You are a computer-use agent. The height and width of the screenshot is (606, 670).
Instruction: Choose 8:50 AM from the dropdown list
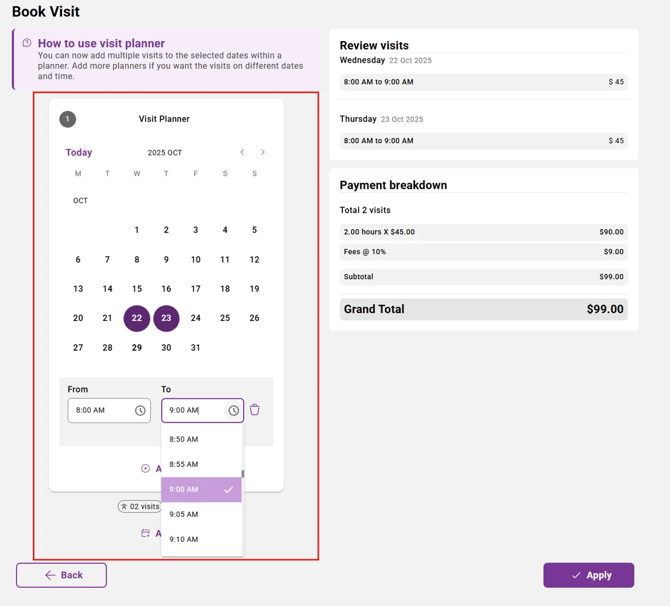coord(184,439)
